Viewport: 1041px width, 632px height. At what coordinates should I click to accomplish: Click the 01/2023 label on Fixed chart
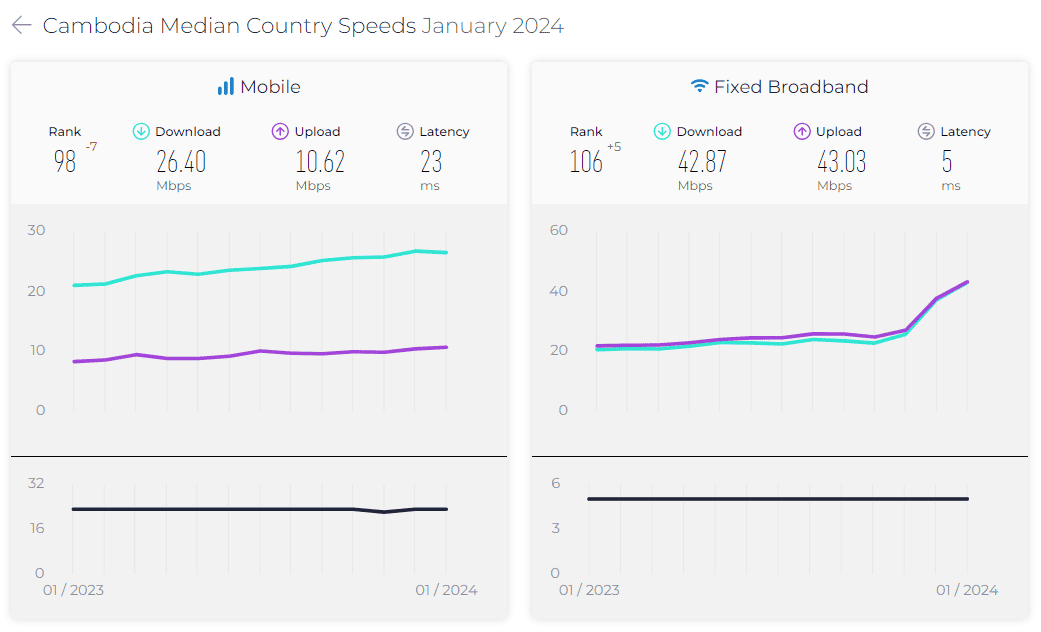point(591,590)
